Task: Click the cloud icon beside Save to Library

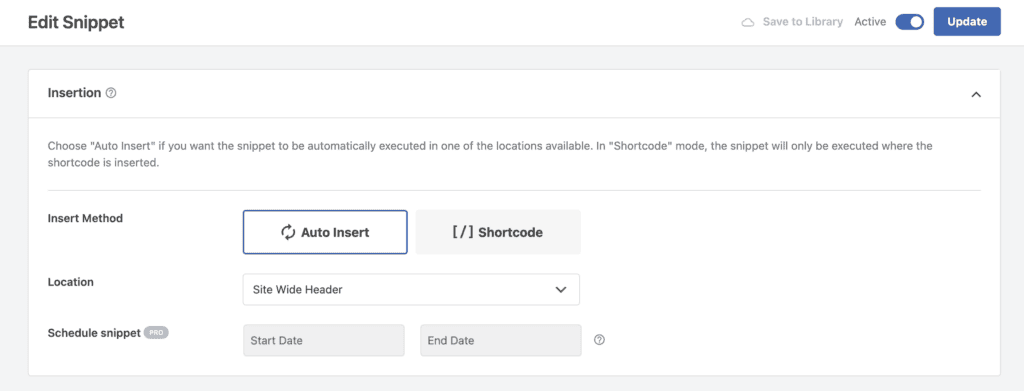Action: point(748,22)
